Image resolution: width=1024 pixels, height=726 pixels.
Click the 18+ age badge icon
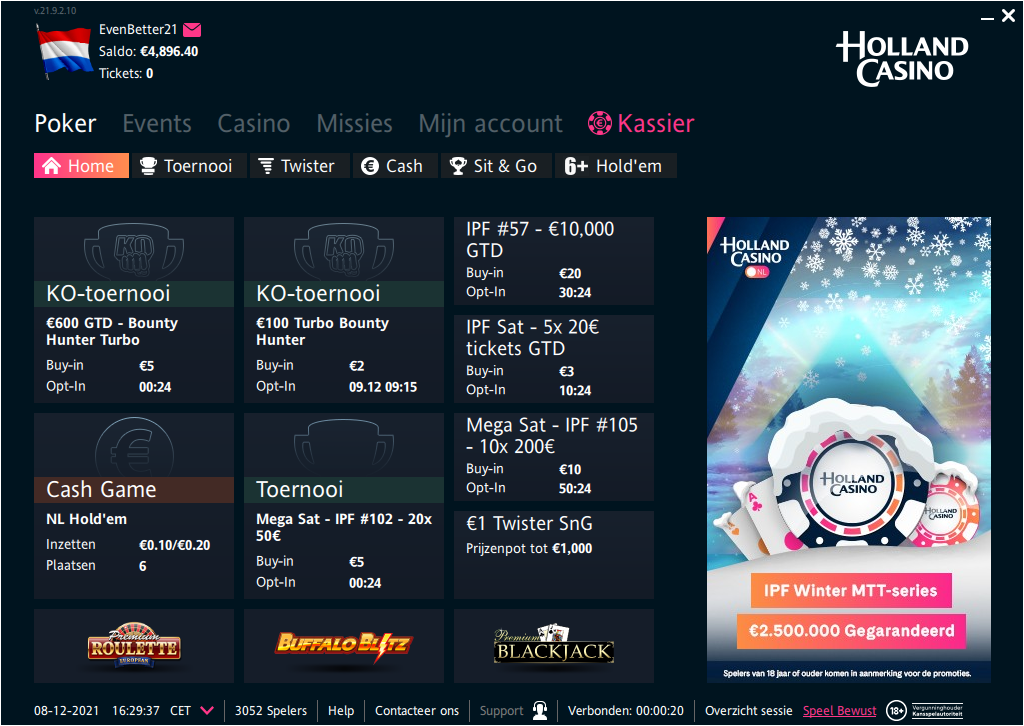pos(896,711)
